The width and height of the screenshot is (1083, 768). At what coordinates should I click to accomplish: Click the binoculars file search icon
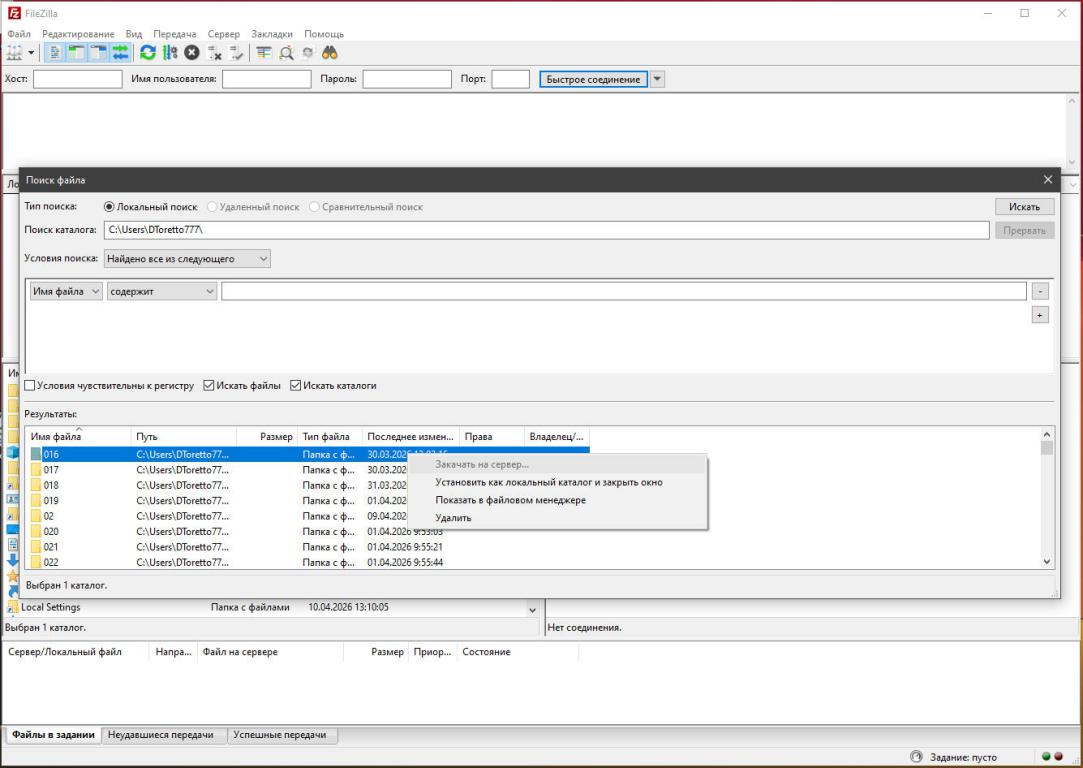[329, 53]
